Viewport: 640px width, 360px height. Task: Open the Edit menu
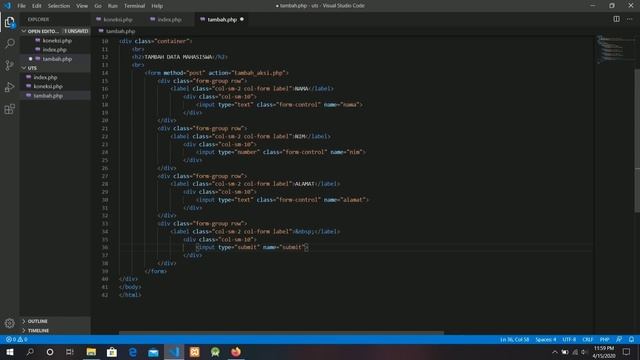[x=37, y=6]
